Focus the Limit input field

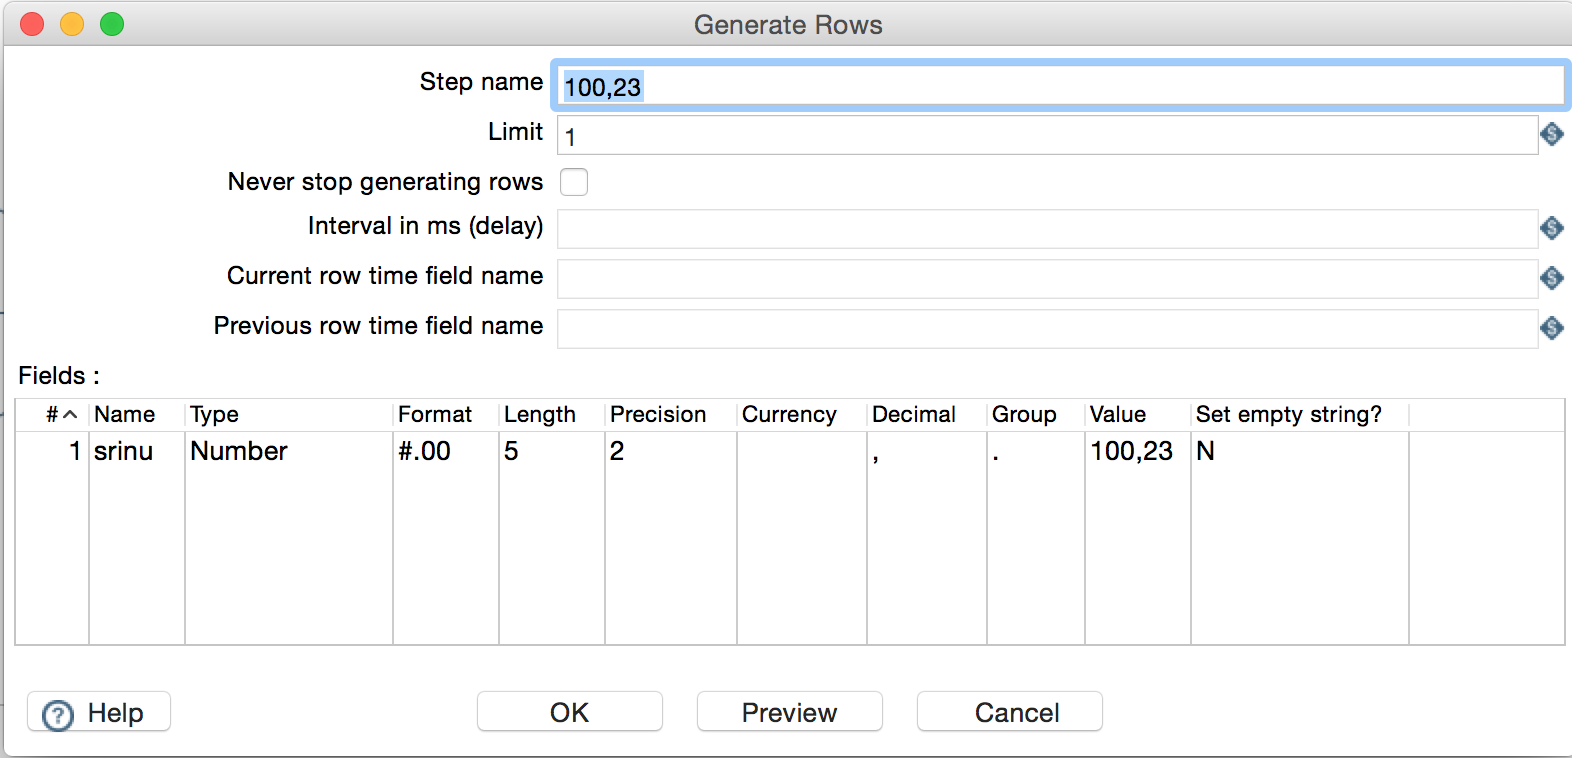[x=1047, y=135]
